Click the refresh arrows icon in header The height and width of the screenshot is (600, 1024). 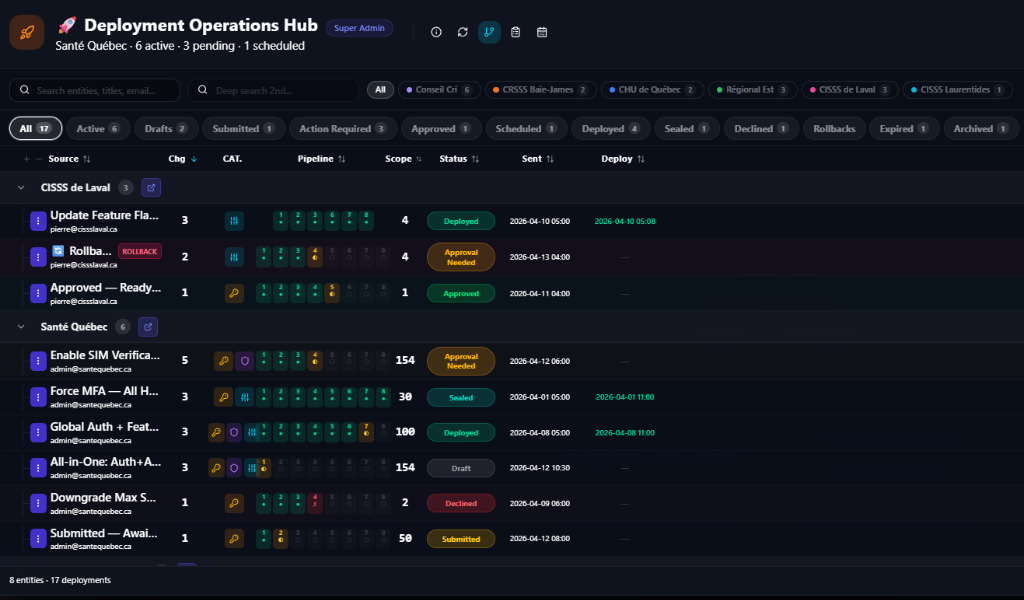[462, 32]
